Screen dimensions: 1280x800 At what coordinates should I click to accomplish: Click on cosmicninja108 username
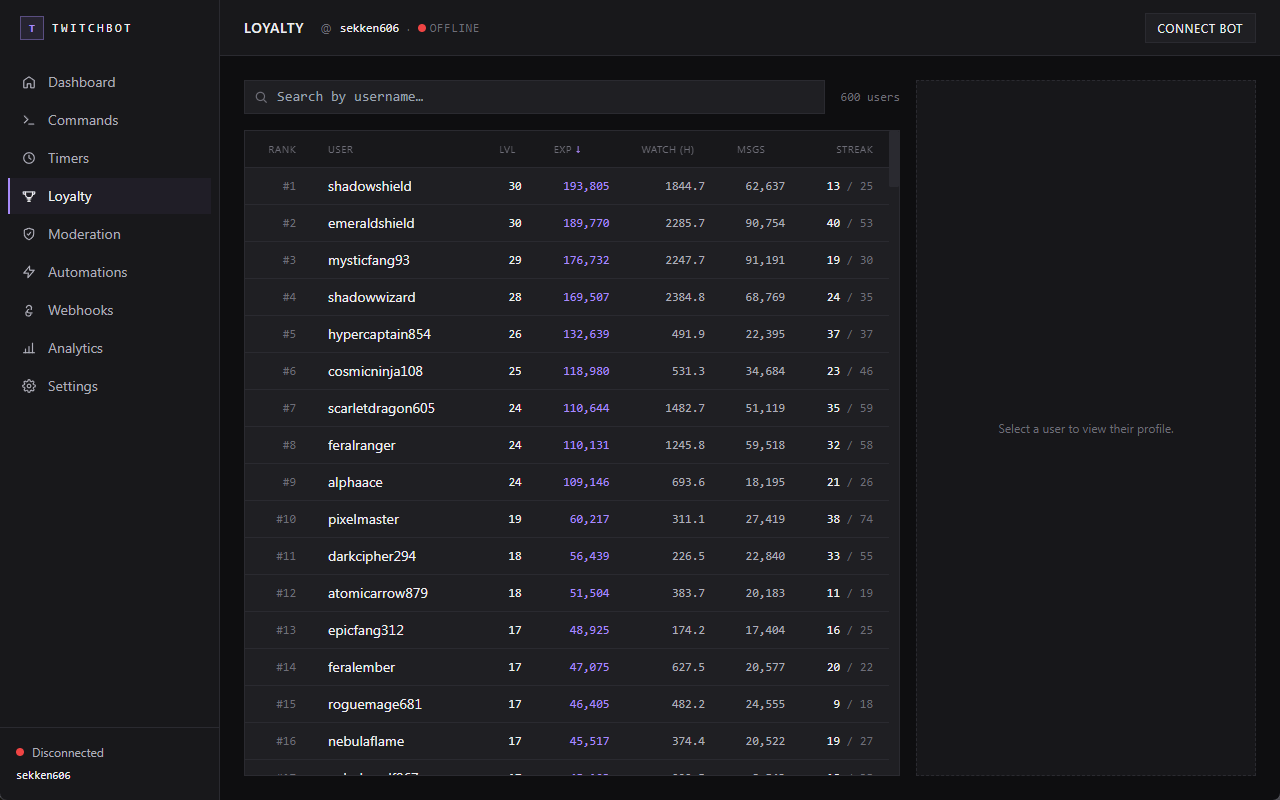click(x=375, y=371)
